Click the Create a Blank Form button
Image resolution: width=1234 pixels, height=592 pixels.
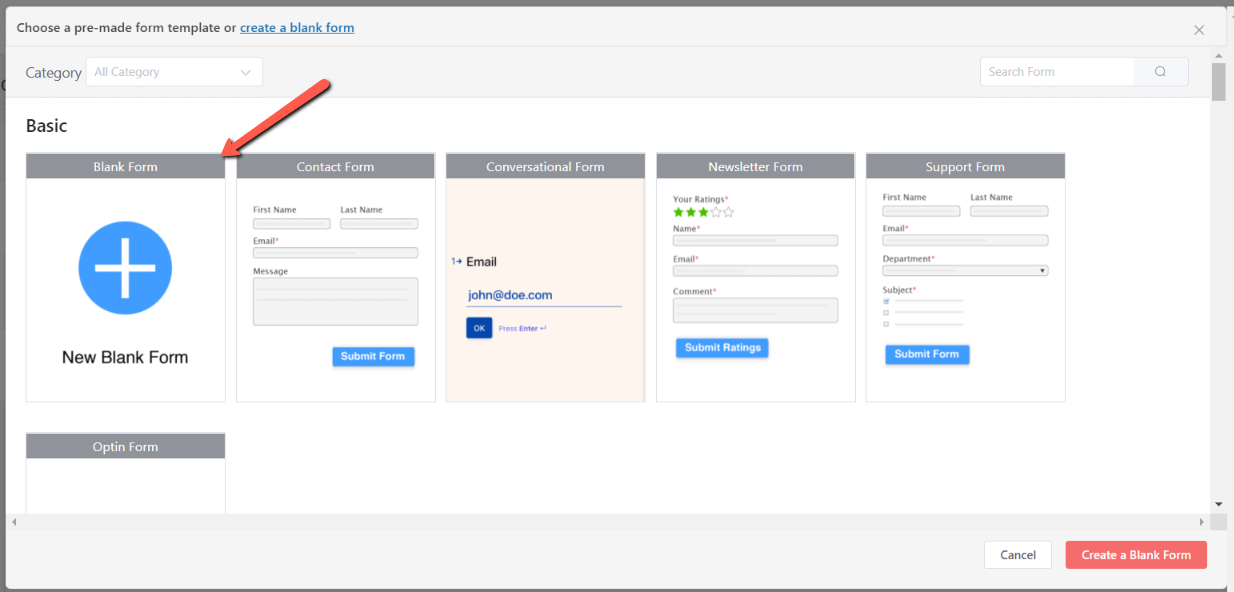pos(1136,555)
